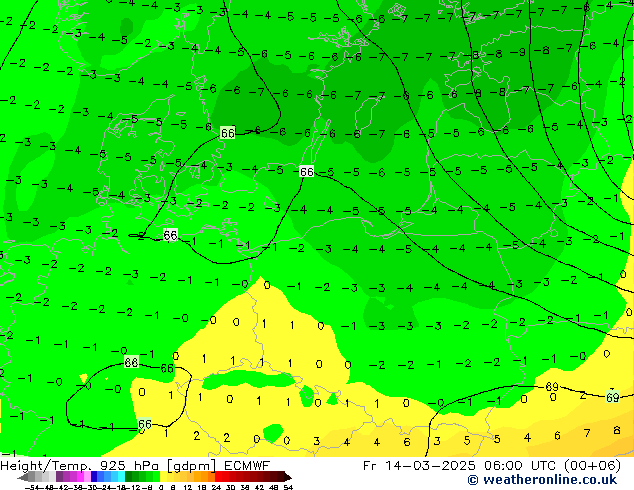The width and height of the screenshot is (634, 490).
Task: Click the '[gdpm]' unit label
Action: pyautogui.click(x=191, y=466)
